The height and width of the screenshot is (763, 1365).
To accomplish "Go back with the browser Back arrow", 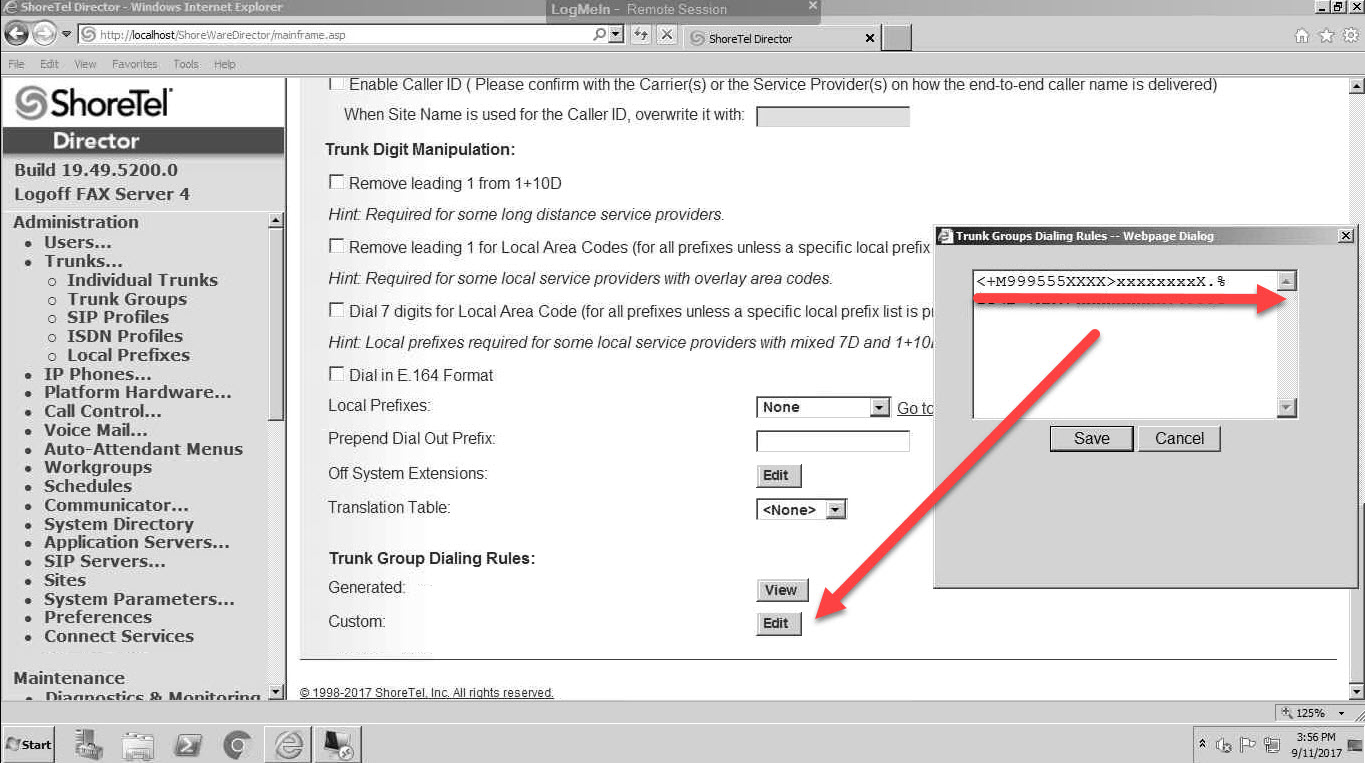I will pos(16,34).
